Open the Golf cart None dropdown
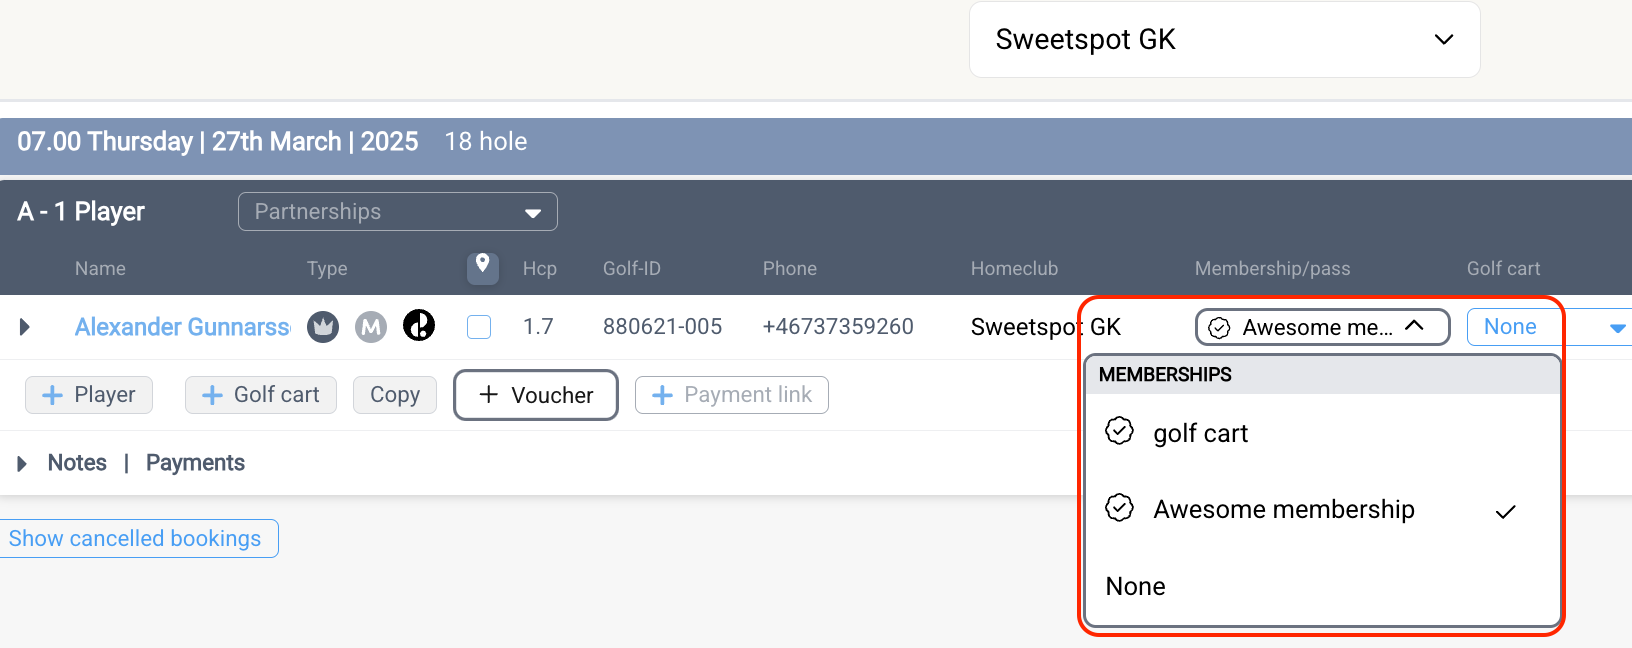1632x648 pixels. [x=1548, y=327]
